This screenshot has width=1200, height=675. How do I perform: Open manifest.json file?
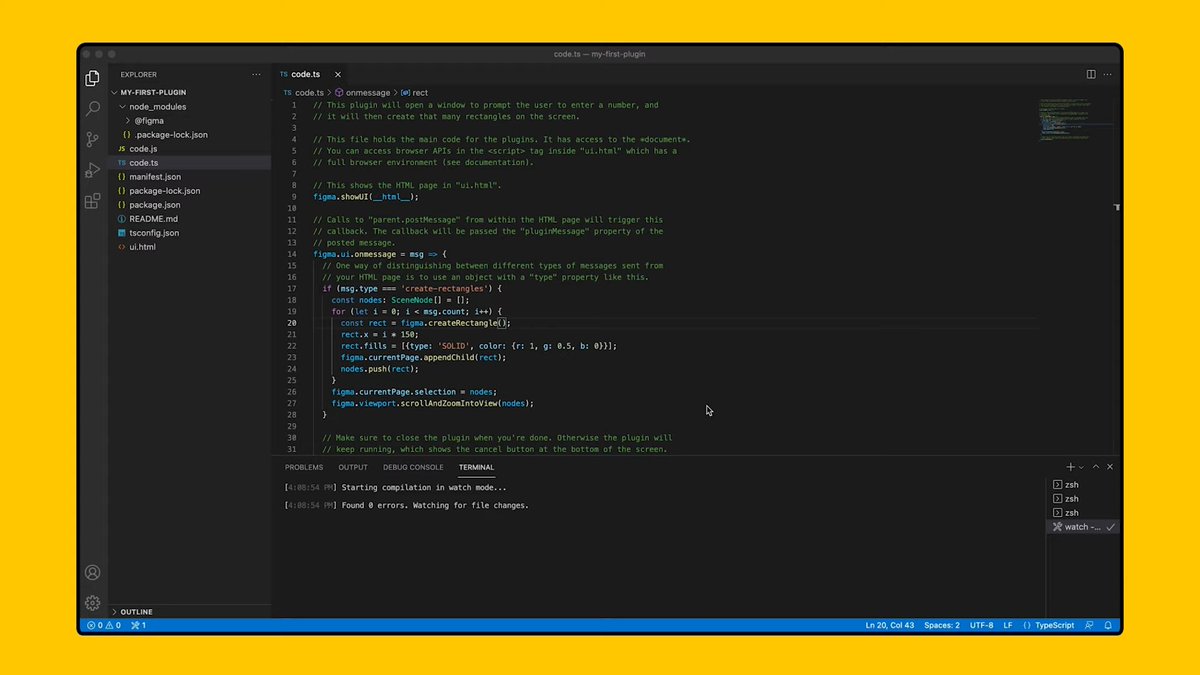click(190, 176)
